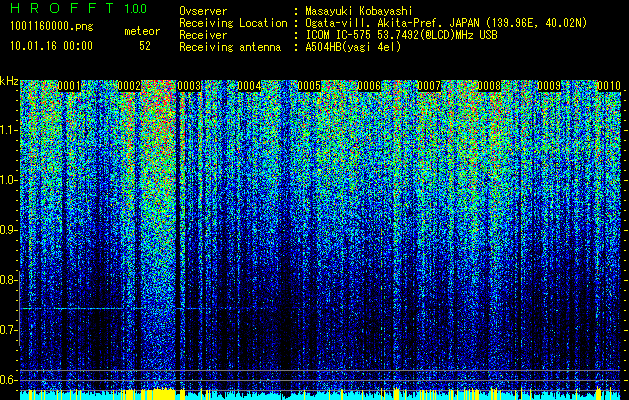Click the time marker 0006
Image resolution: width=629 pixels, height=400 pixels.
[x=369, y=86]
